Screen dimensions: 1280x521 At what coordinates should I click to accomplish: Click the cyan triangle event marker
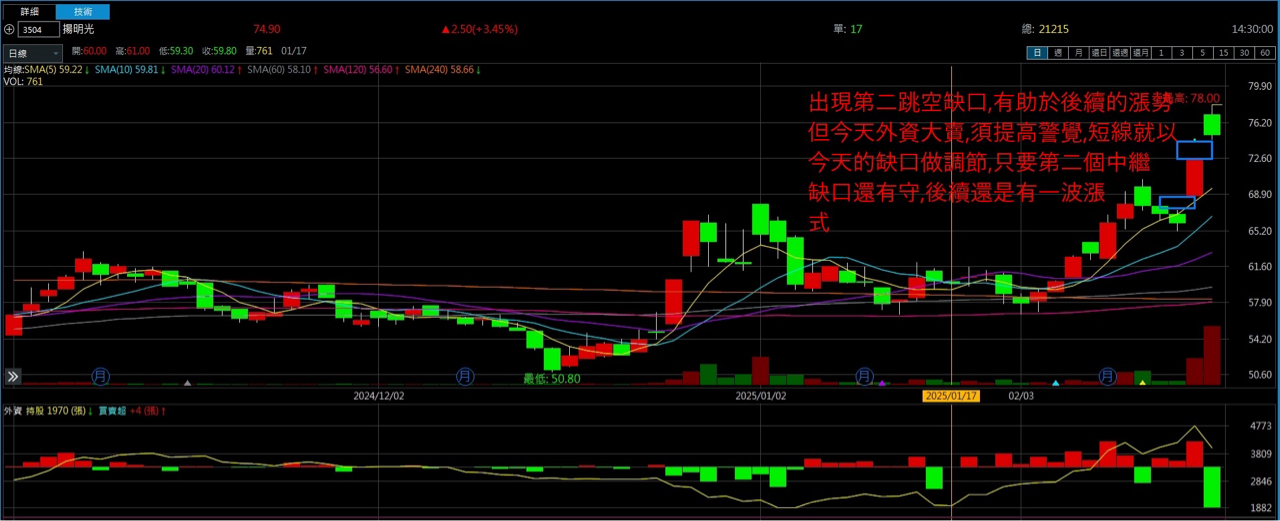pyautogui.click(x=1057, y=382)
